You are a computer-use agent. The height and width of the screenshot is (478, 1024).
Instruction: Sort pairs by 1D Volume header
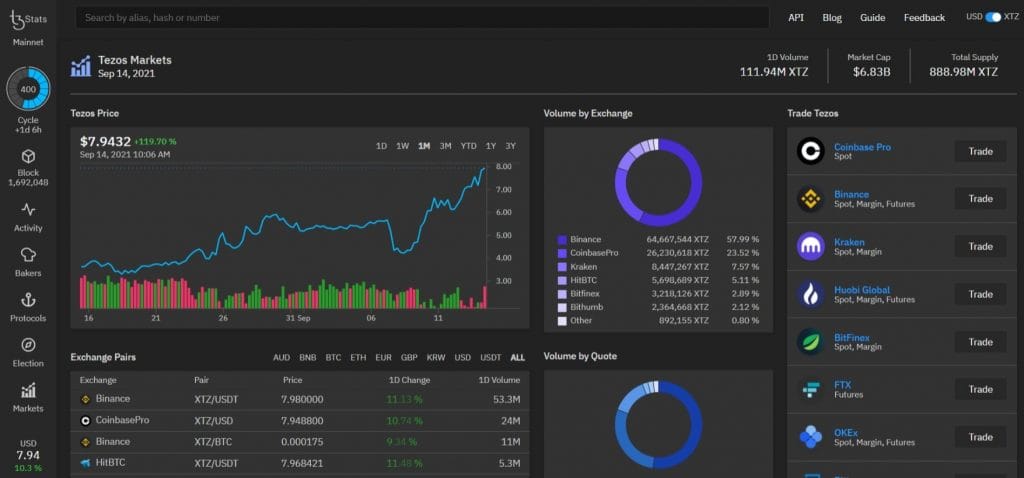click(498, 380)
